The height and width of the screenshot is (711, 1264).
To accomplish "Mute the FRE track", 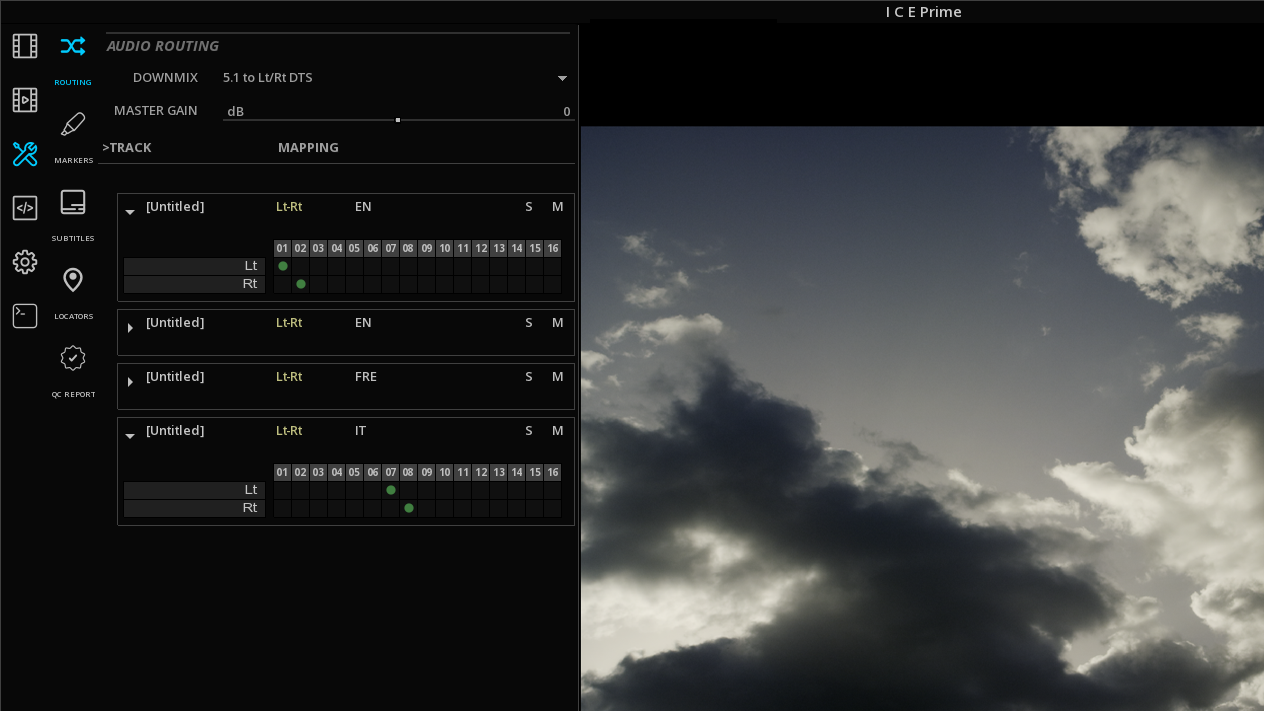I will (x=558, y=377).
